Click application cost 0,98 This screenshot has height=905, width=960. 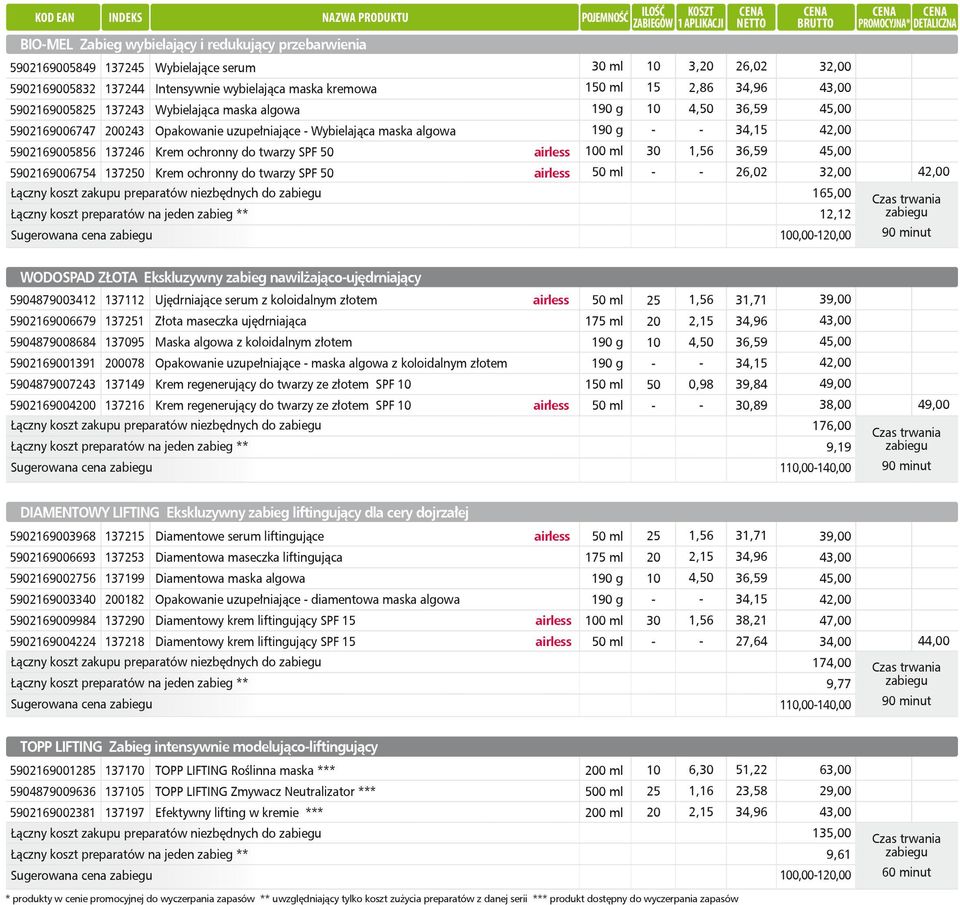click(701, 384)
